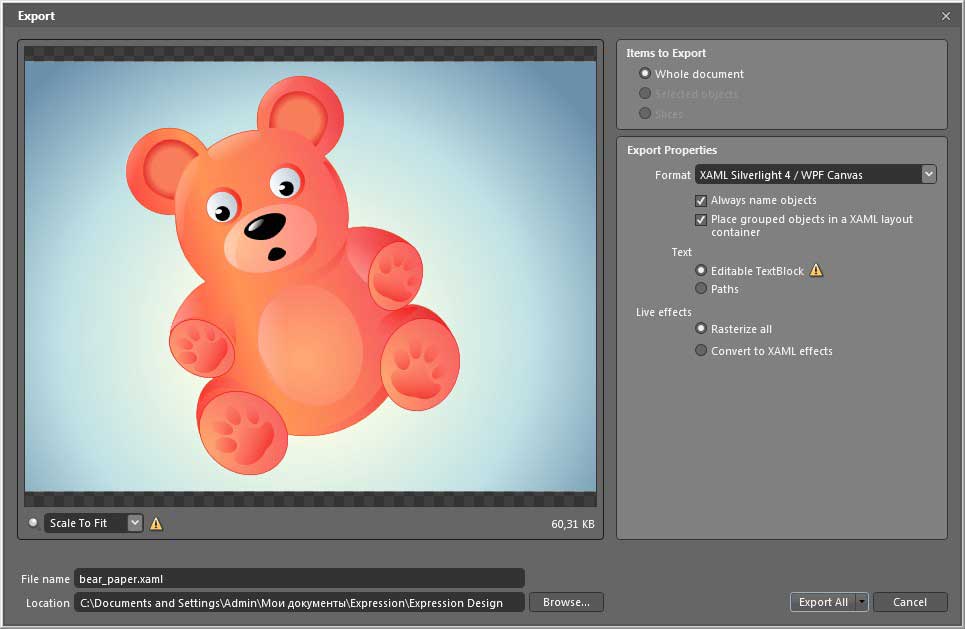
Task: Click the warning icon next to Editable TextBlock
Action: click(815, 270)
